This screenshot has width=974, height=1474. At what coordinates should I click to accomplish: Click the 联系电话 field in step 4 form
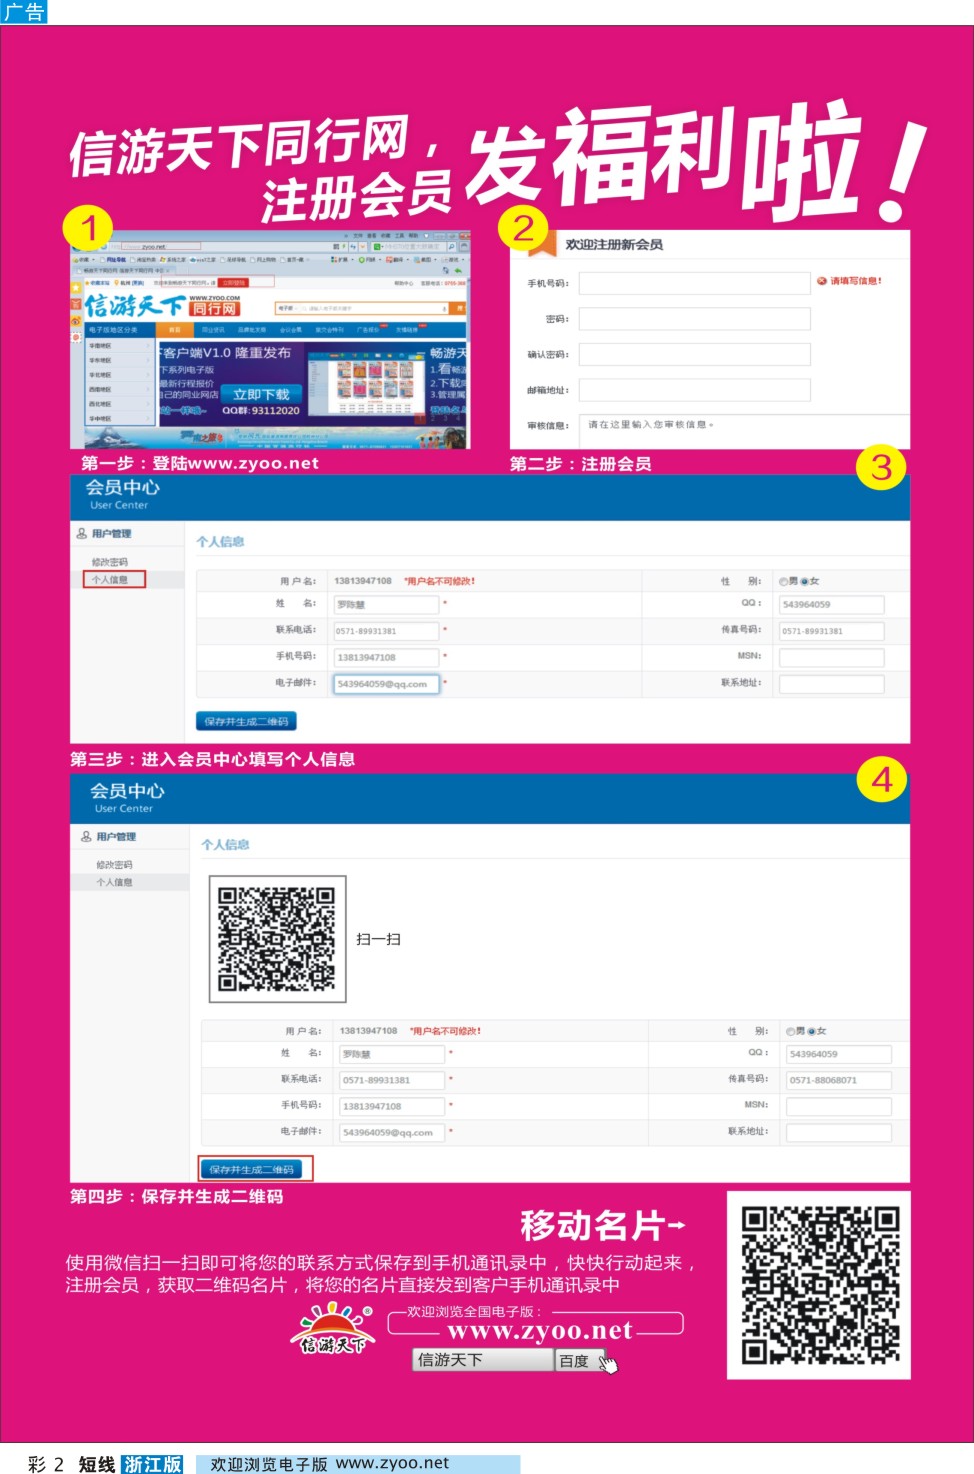392,1080
